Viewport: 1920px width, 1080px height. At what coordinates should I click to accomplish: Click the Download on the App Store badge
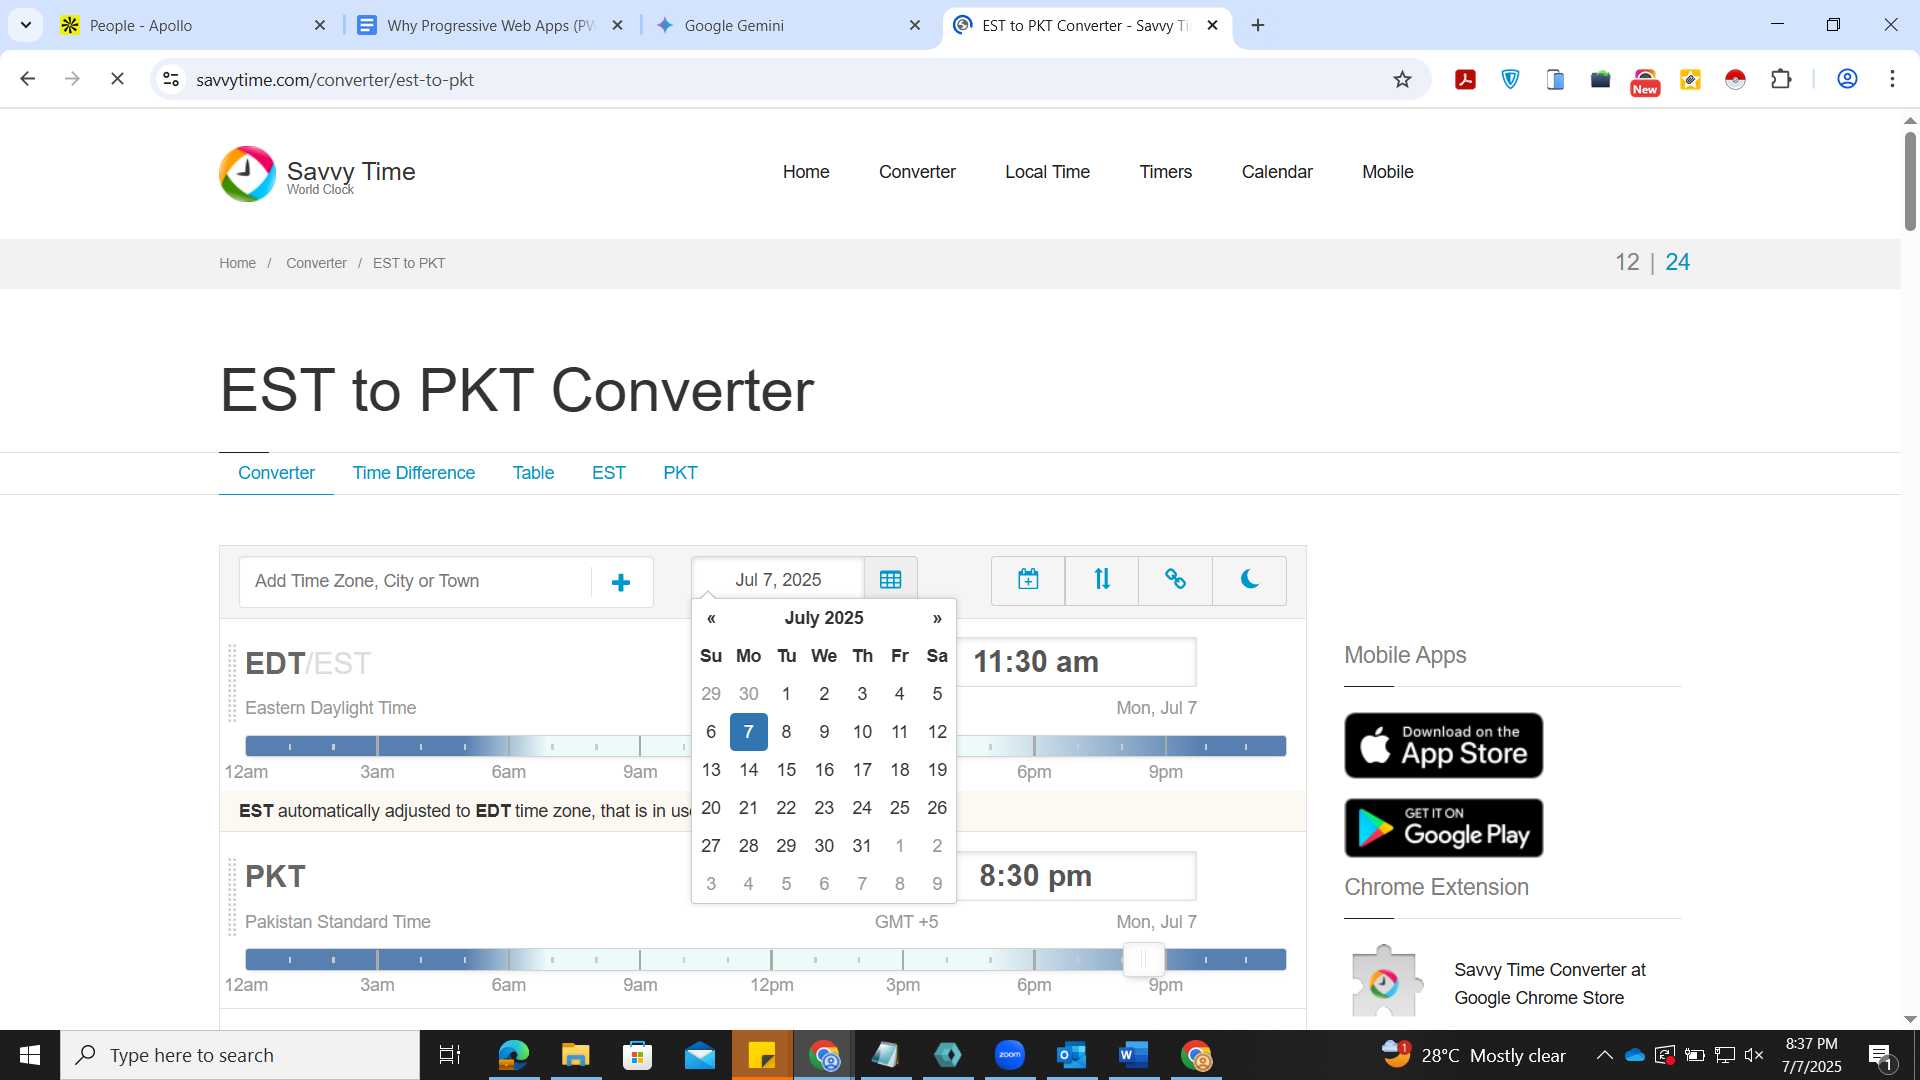[1443, 745]
